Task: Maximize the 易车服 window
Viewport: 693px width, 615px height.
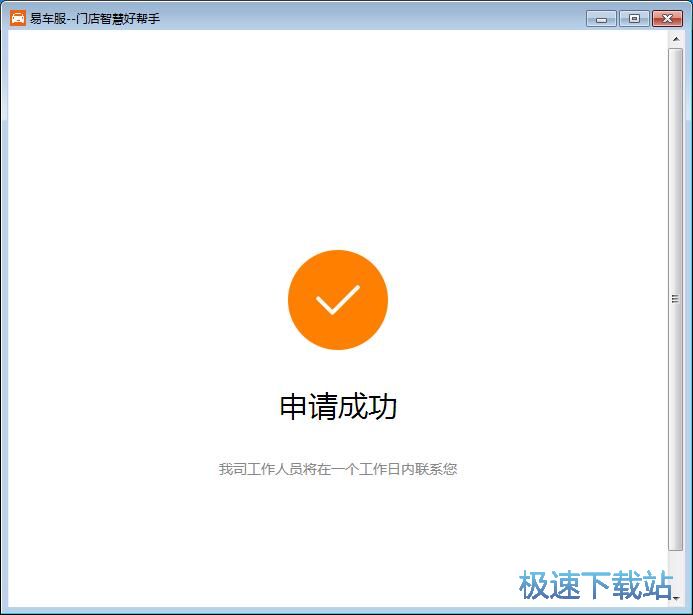Action: point(634,19)
